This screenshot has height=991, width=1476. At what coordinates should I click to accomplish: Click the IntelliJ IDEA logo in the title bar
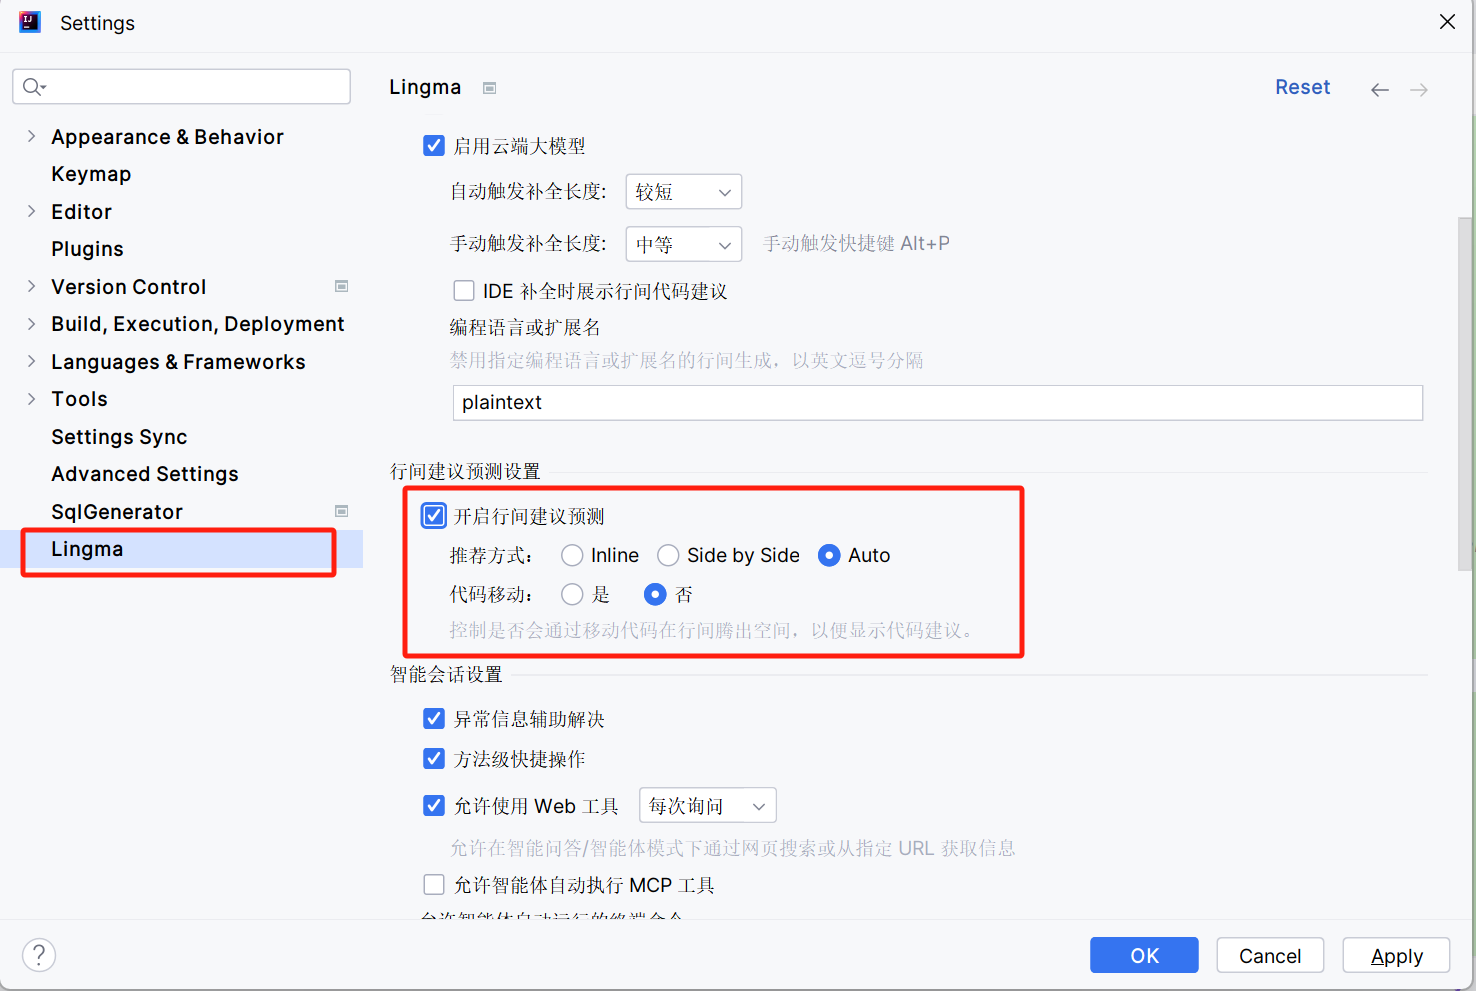point(29,22)
